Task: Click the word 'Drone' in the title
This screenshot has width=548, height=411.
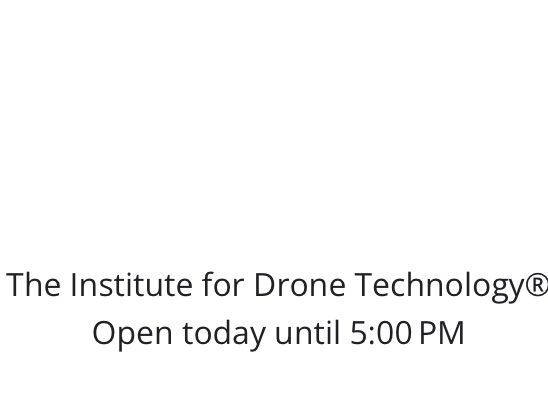Action: (300, 284)
